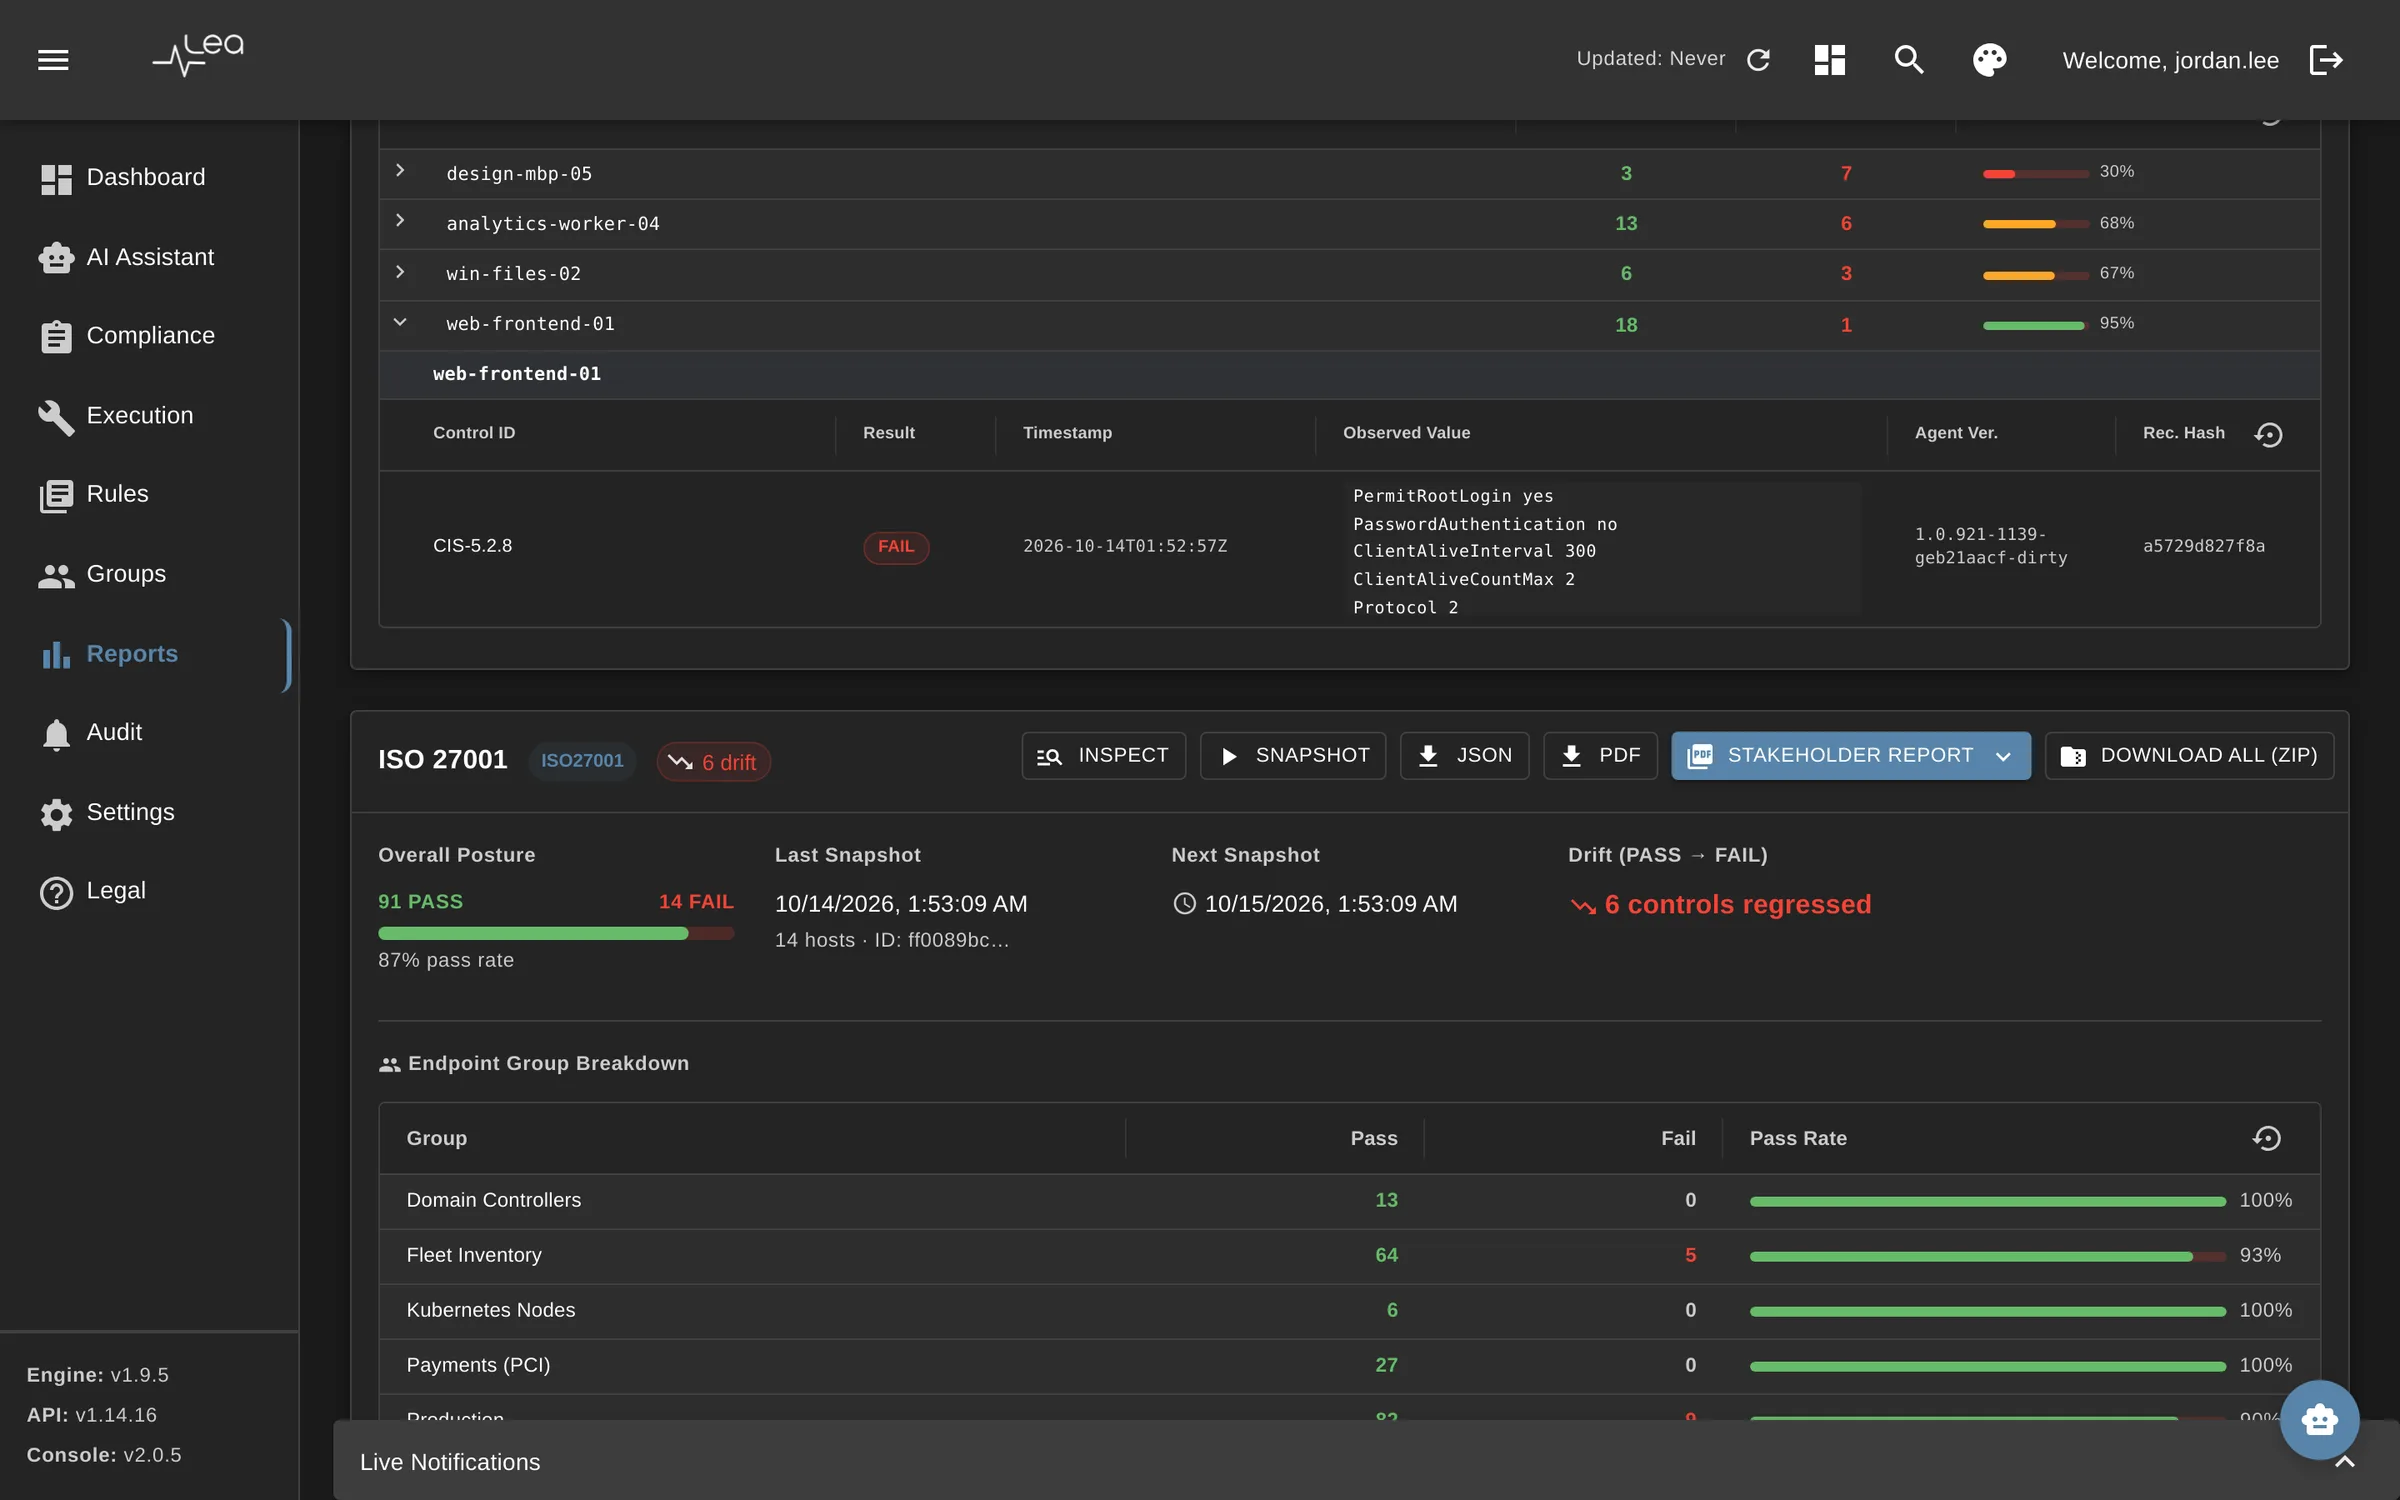The height and width of the screenshot is (1500, 2400).
Task: Open the hamburger navigation menu
Action: (53, 60)
